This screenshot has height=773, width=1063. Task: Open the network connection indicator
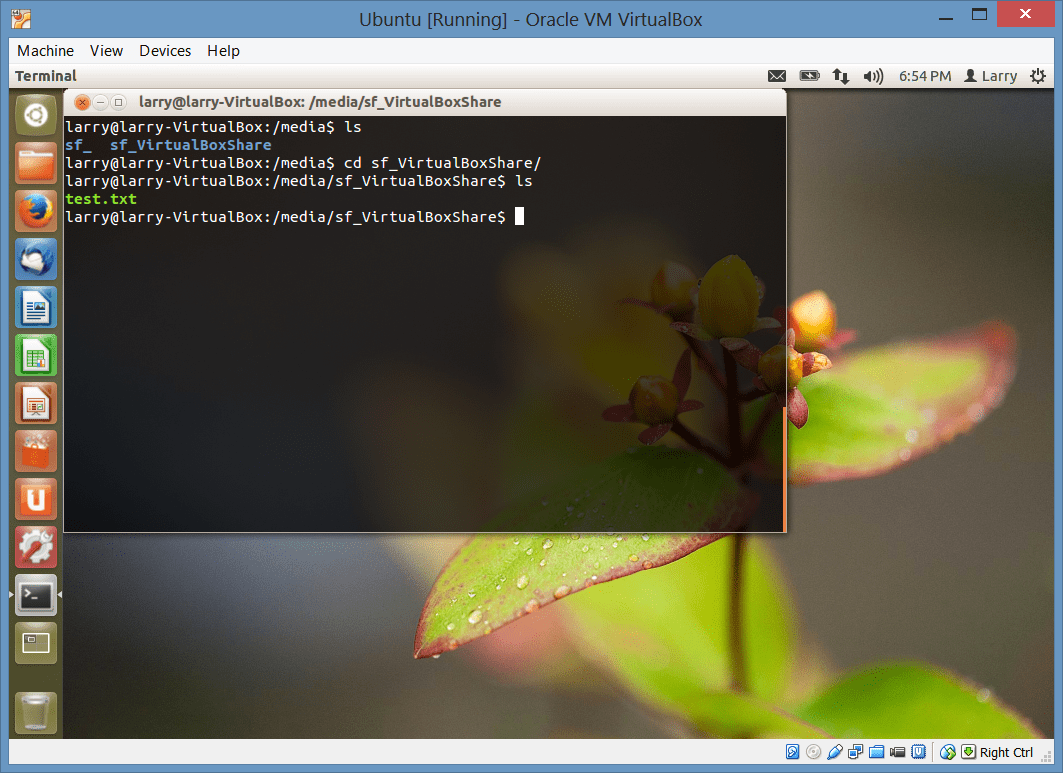tap(841, 76)
